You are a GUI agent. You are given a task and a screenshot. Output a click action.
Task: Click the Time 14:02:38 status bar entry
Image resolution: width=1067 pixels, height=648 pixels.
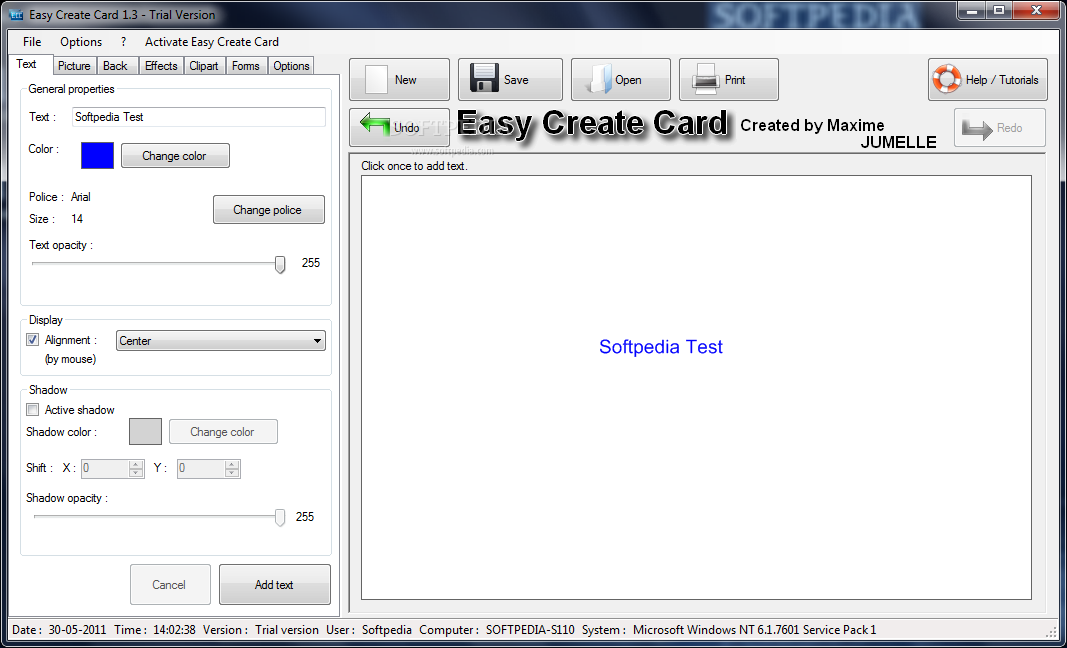pyautogui.click(x=154, y=630)
